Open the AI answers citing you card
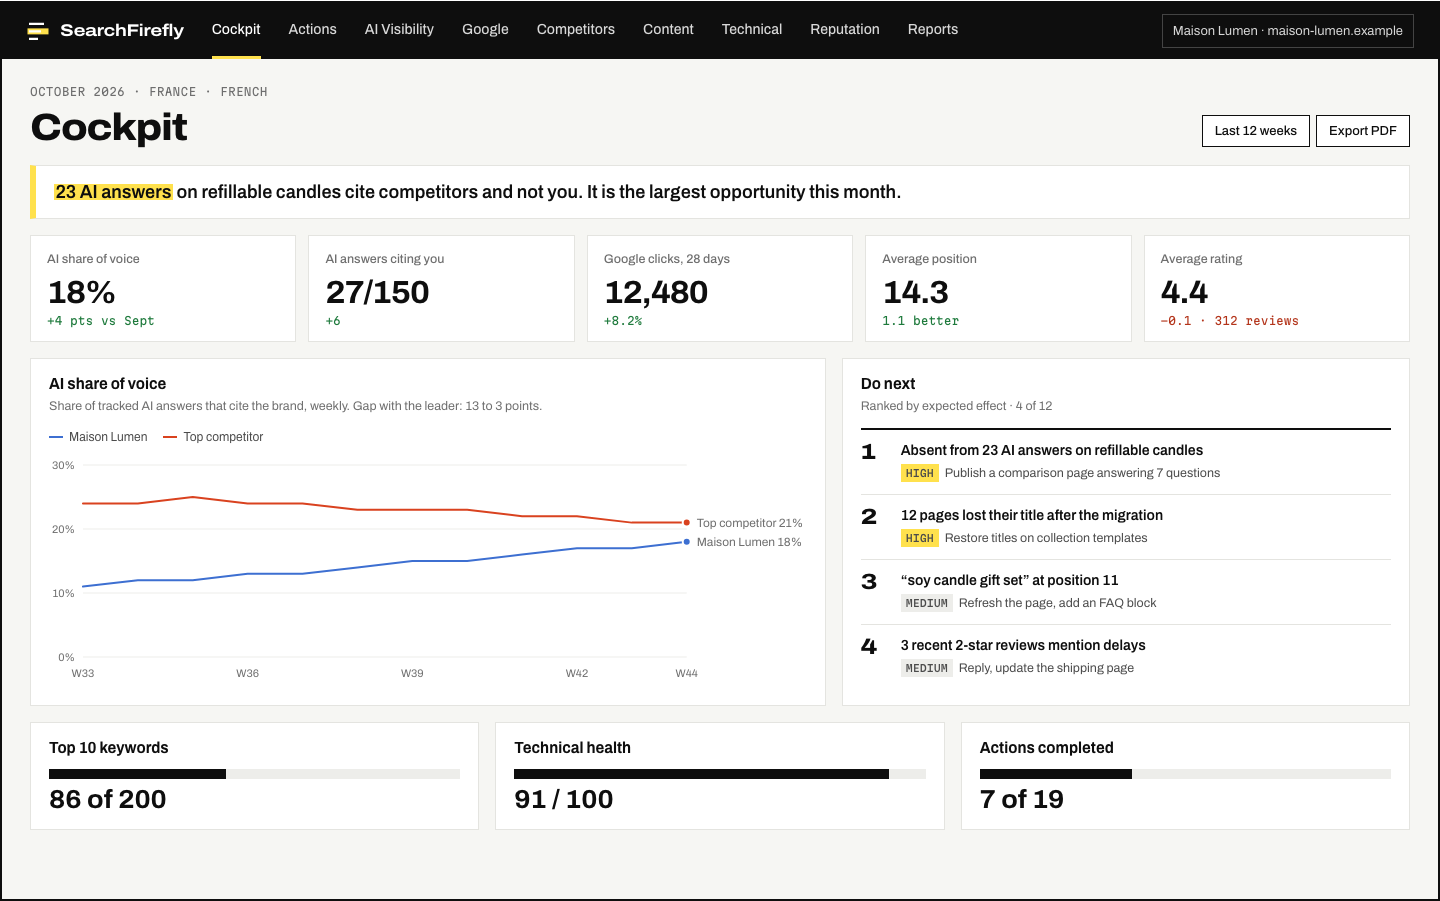 click(441, 289)
